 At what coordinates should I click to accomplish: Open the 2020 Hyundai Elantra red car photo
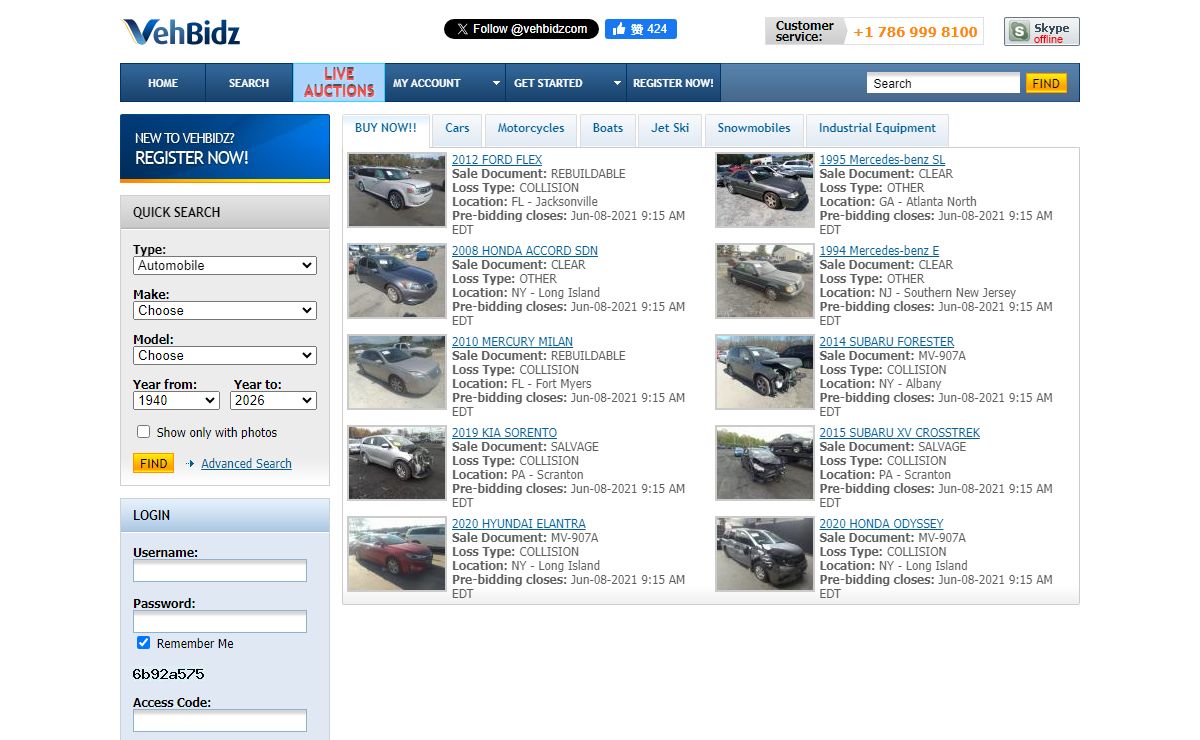tap(397, 554)
